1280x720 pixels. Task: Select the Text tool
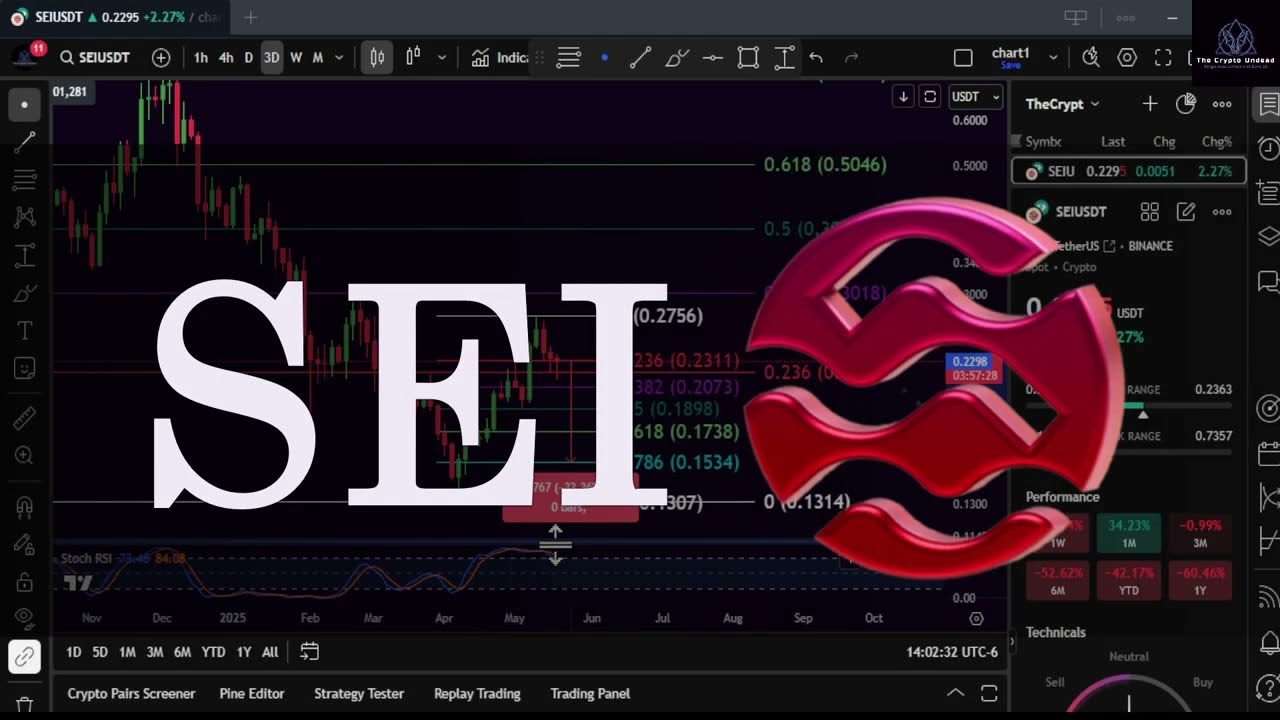click(24, 331)
